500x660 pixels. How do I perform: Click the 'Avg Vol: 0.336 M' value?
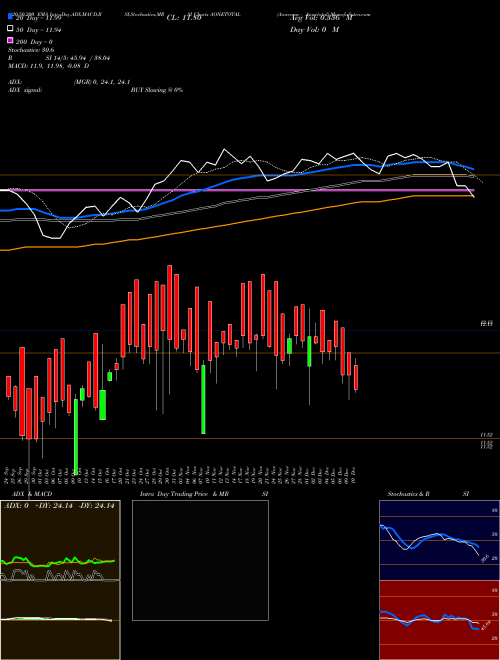point(321,18)
